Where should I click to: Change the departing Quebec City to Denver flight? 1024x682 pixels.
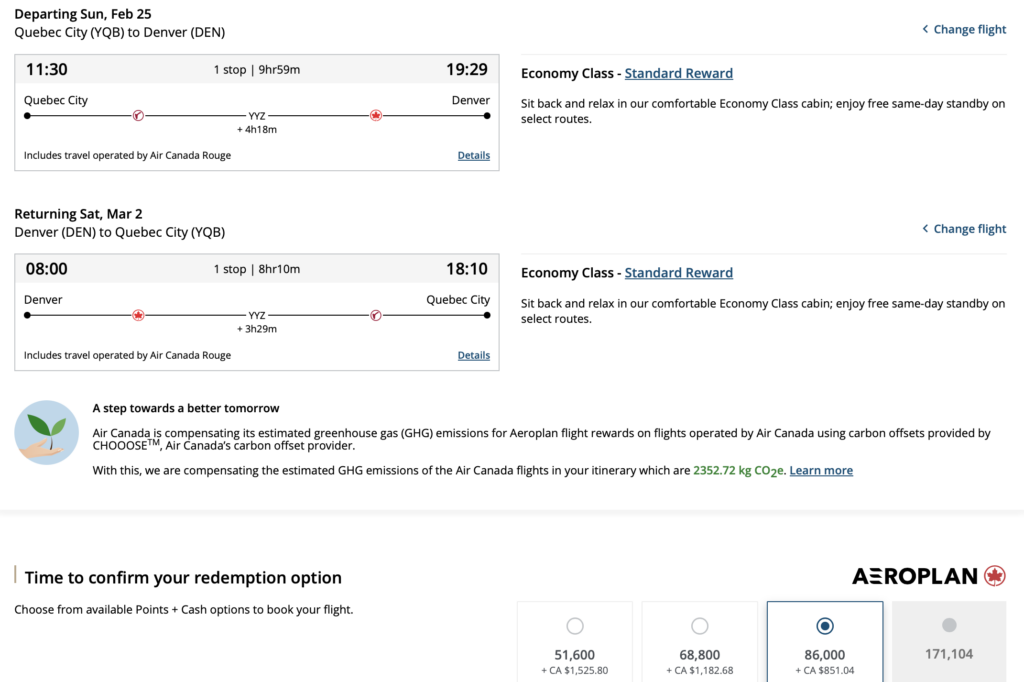point(964,29)
